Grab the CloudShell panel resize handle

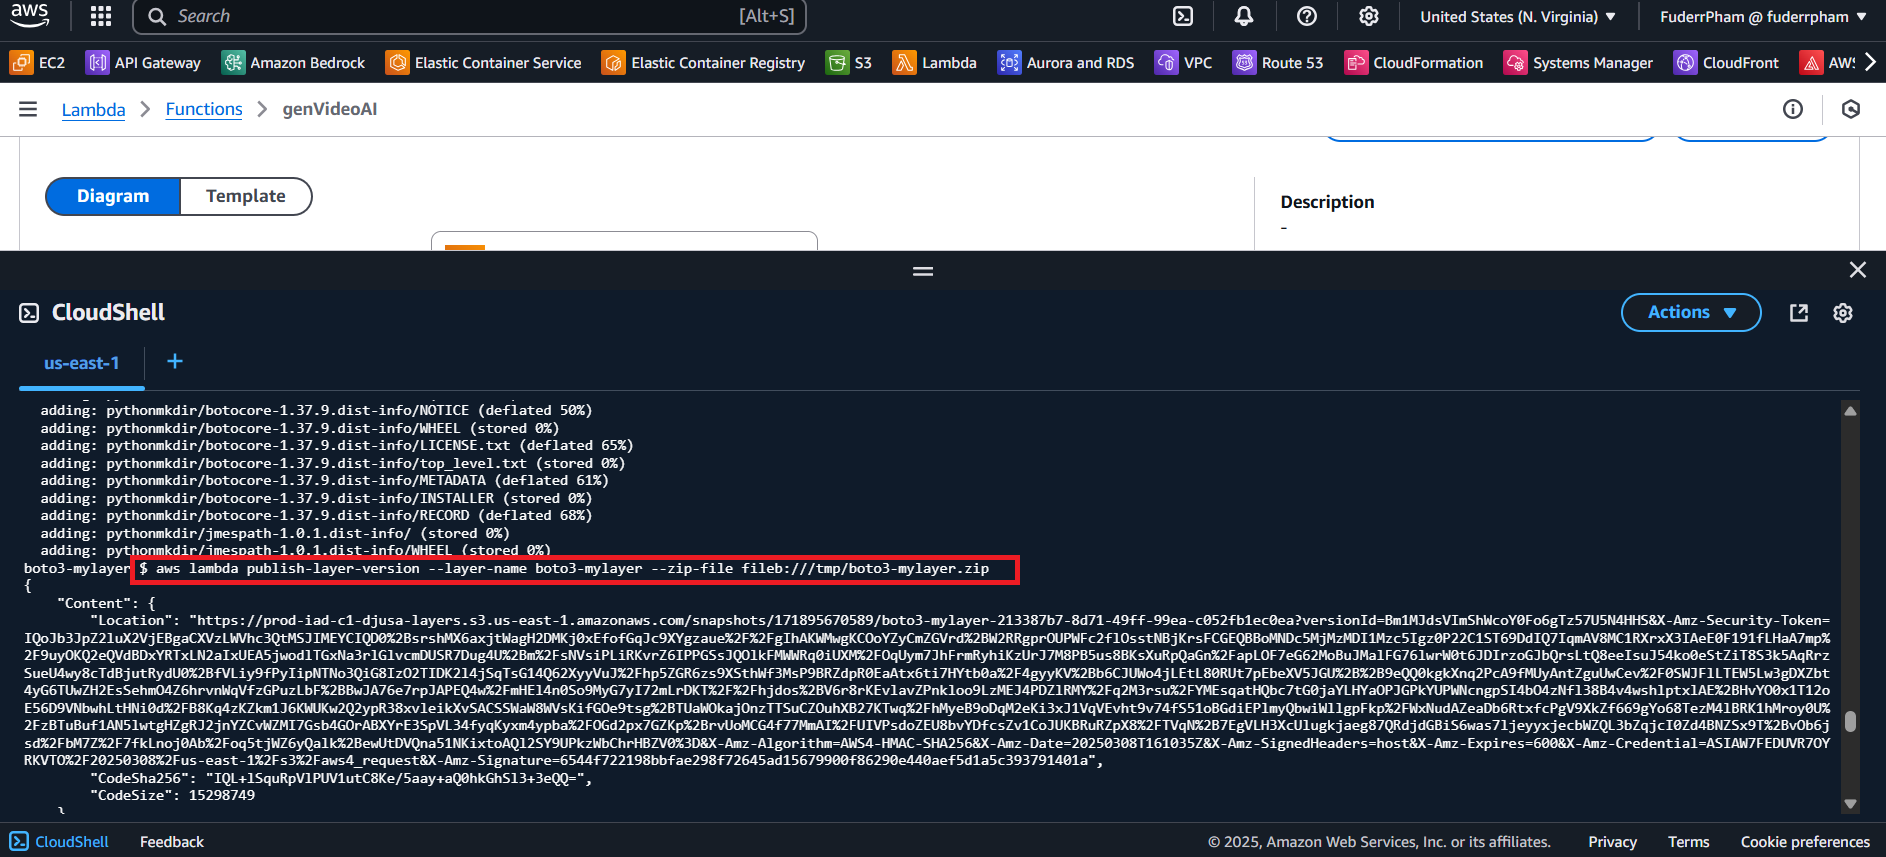[923, 271]
